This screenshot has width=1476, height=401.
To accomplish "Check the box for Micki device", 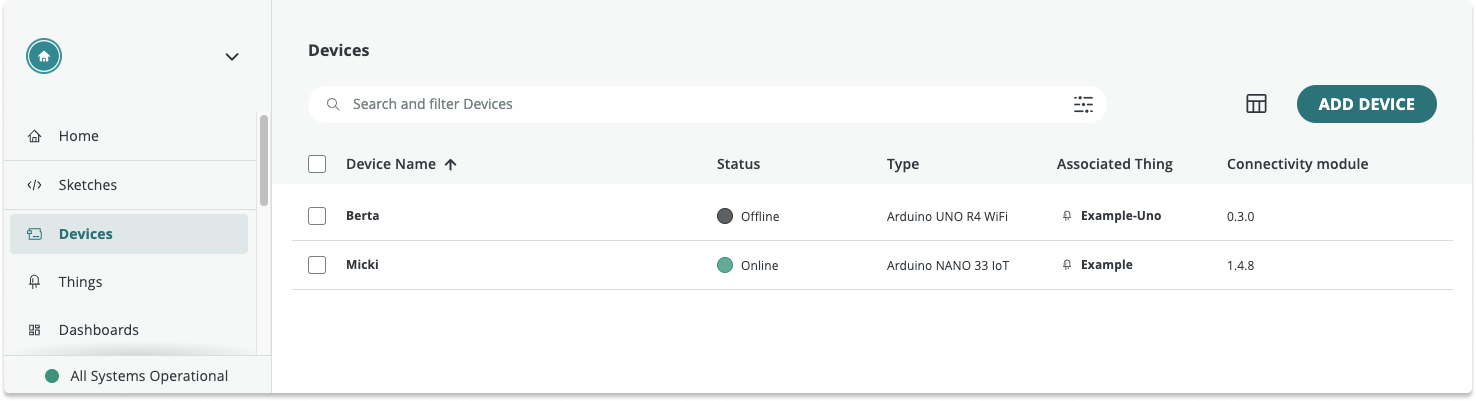I will click(317, 265).
